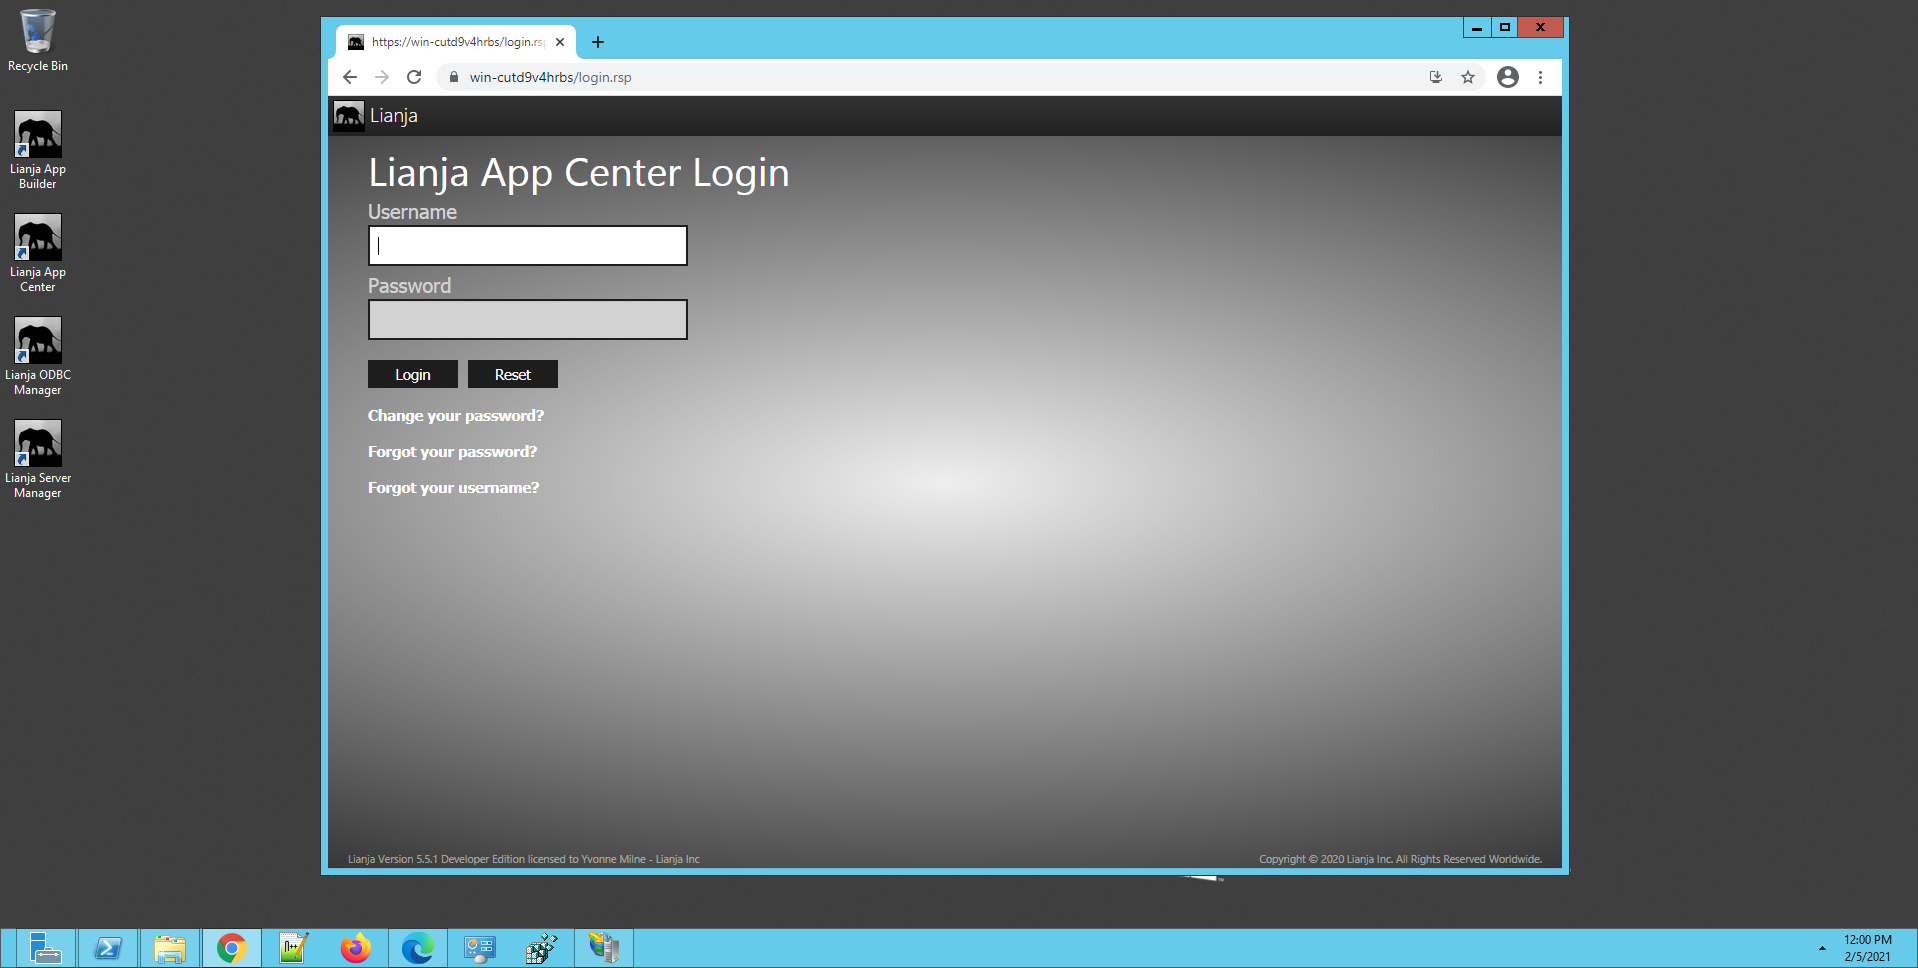Open Firefox from the taskbar
The height and width of the screenshot is (968, 1918).
[x=355, y=947]
